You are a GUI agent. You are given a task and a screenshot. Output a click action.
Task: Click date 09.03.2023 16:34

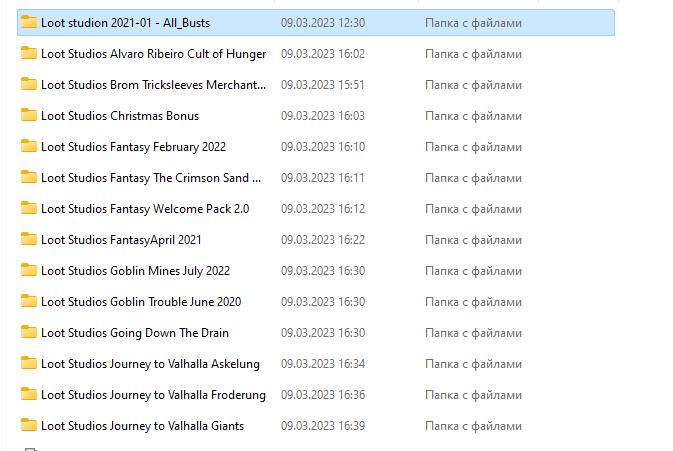point(323,364)
